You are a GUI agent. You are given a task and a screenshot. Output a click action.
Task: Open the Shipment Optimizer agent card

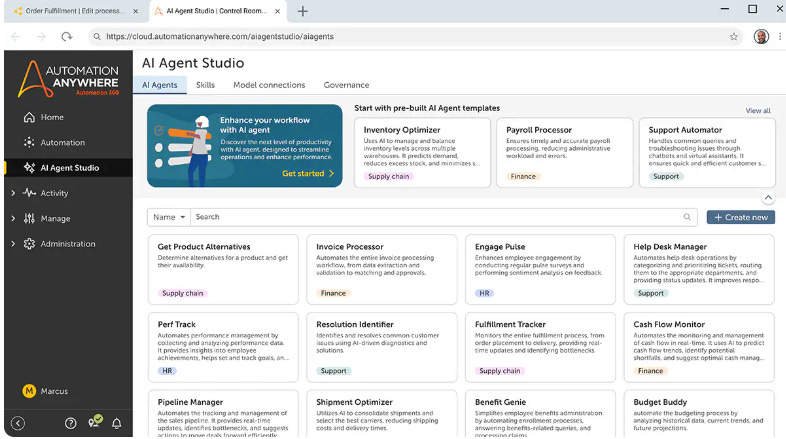tap(381, 414)
